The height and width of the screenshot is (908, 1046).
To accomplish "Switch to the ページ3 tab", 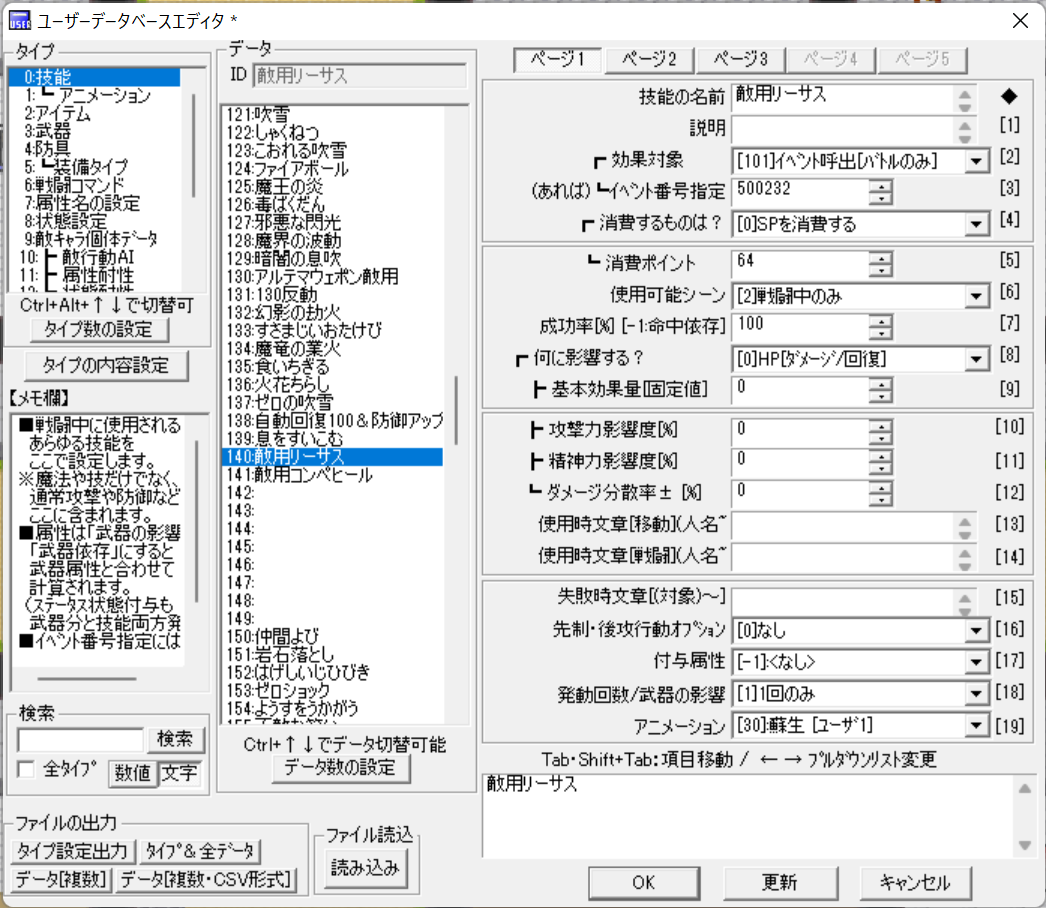I will 740,59.
